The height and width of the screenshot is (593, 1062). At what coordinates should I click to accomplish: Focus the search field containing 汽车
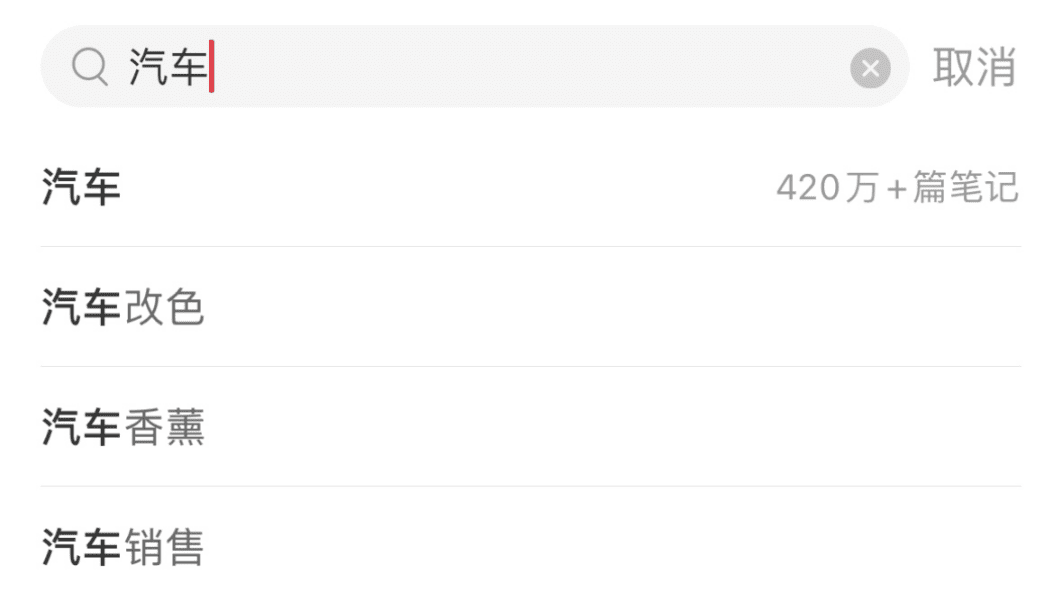click(x=475, y=66)
